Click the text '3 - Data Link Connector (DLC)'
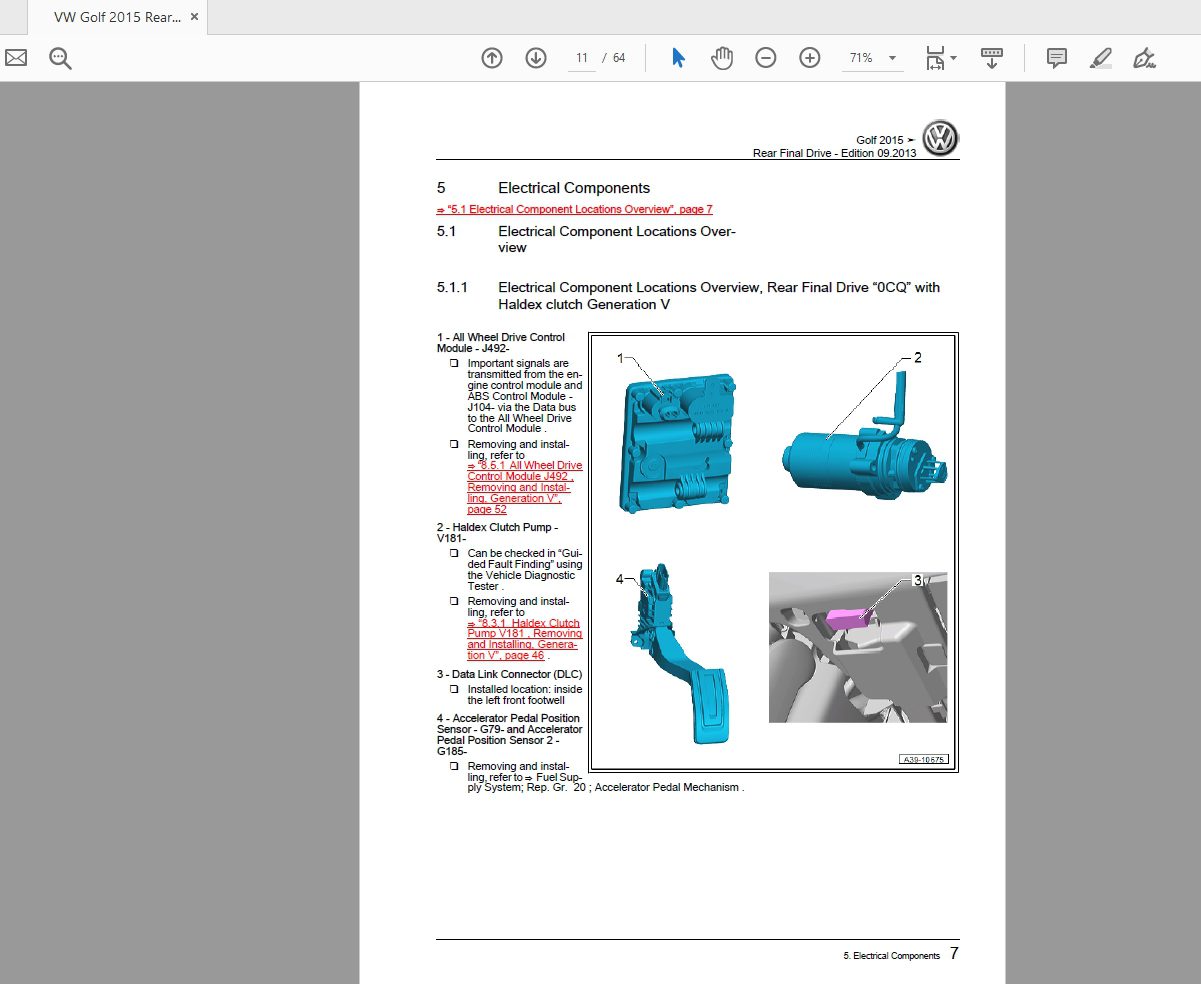Screen dimensions: 1201x984 coord(509,674)
